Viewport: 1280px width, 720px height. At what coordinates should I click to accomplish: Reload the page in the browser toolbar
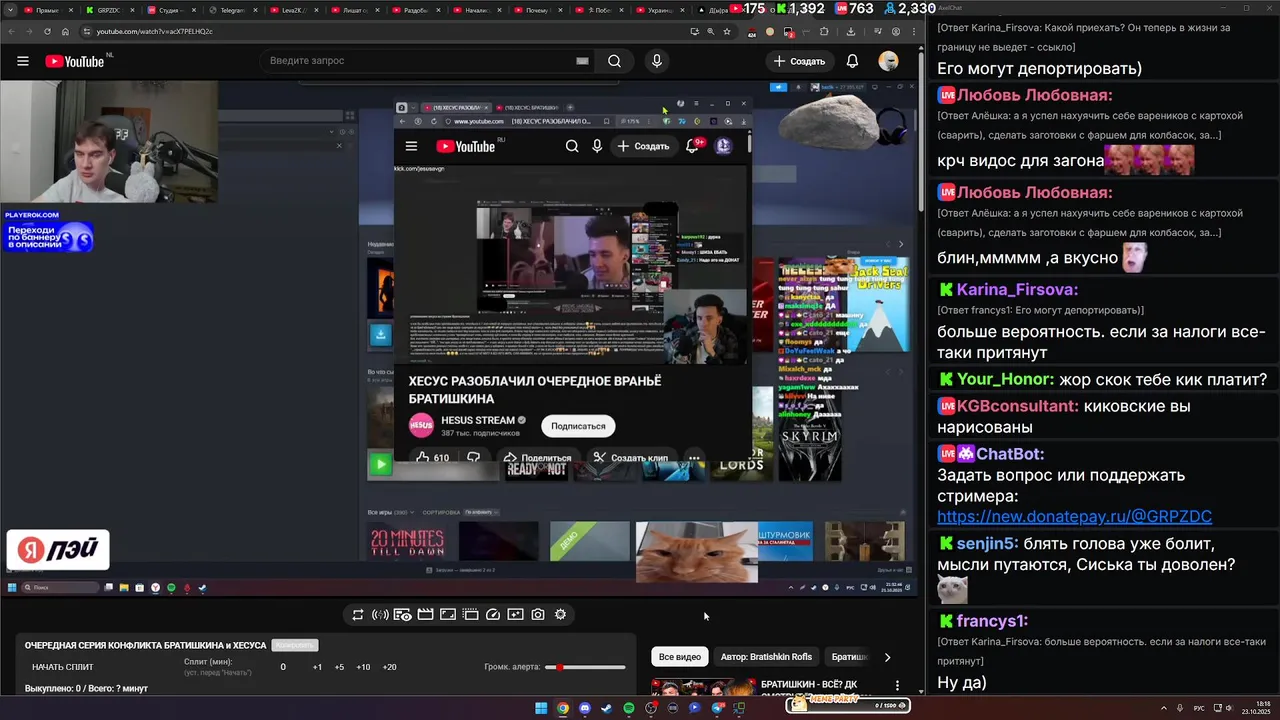(47, 31)
